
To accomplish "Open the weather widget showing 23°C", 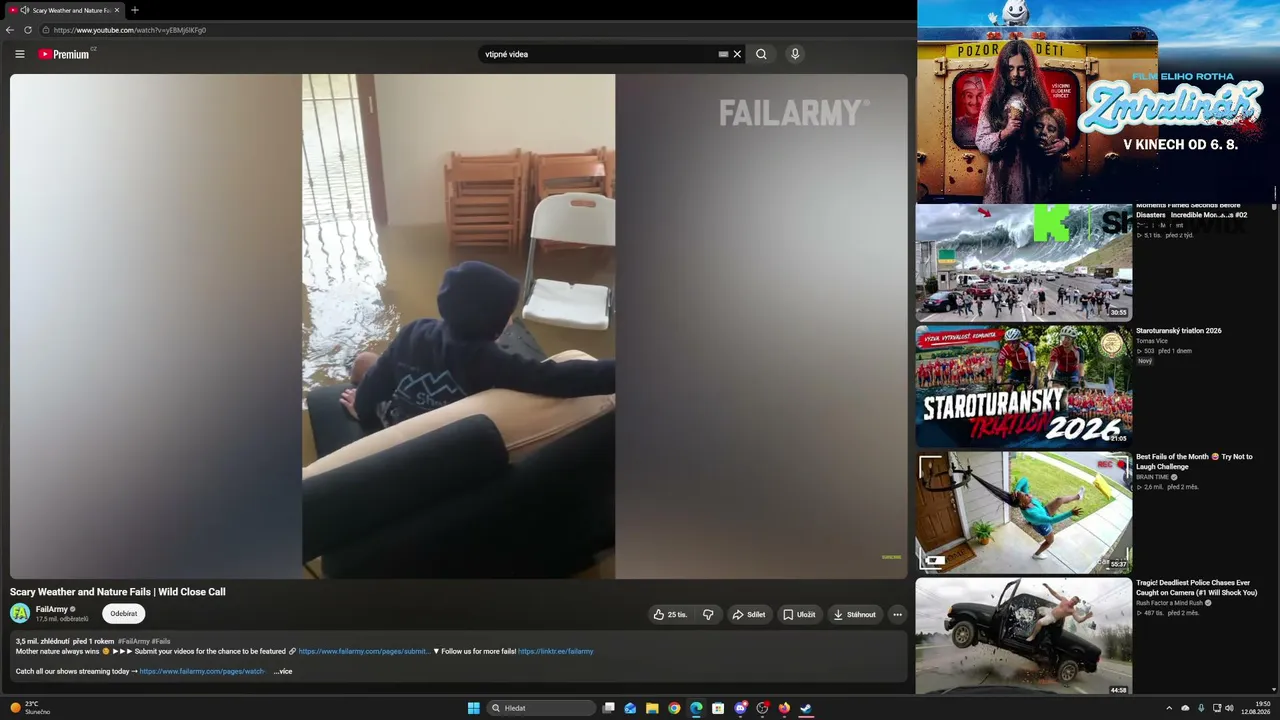I will [x=31, y=708].
